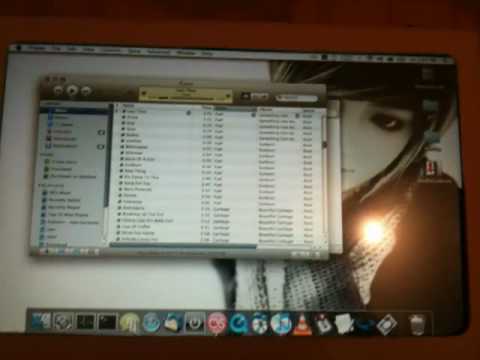
Task: Uncheck the Shimmer song checkbox
Action: 122,153
